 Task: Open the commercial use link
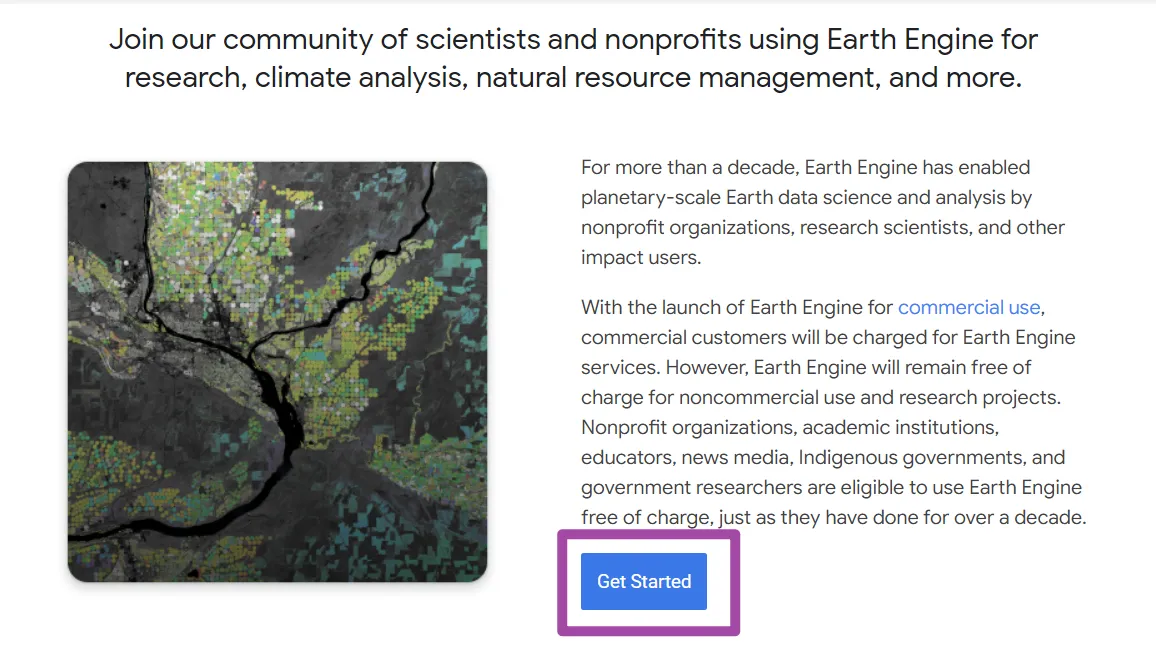969,307
